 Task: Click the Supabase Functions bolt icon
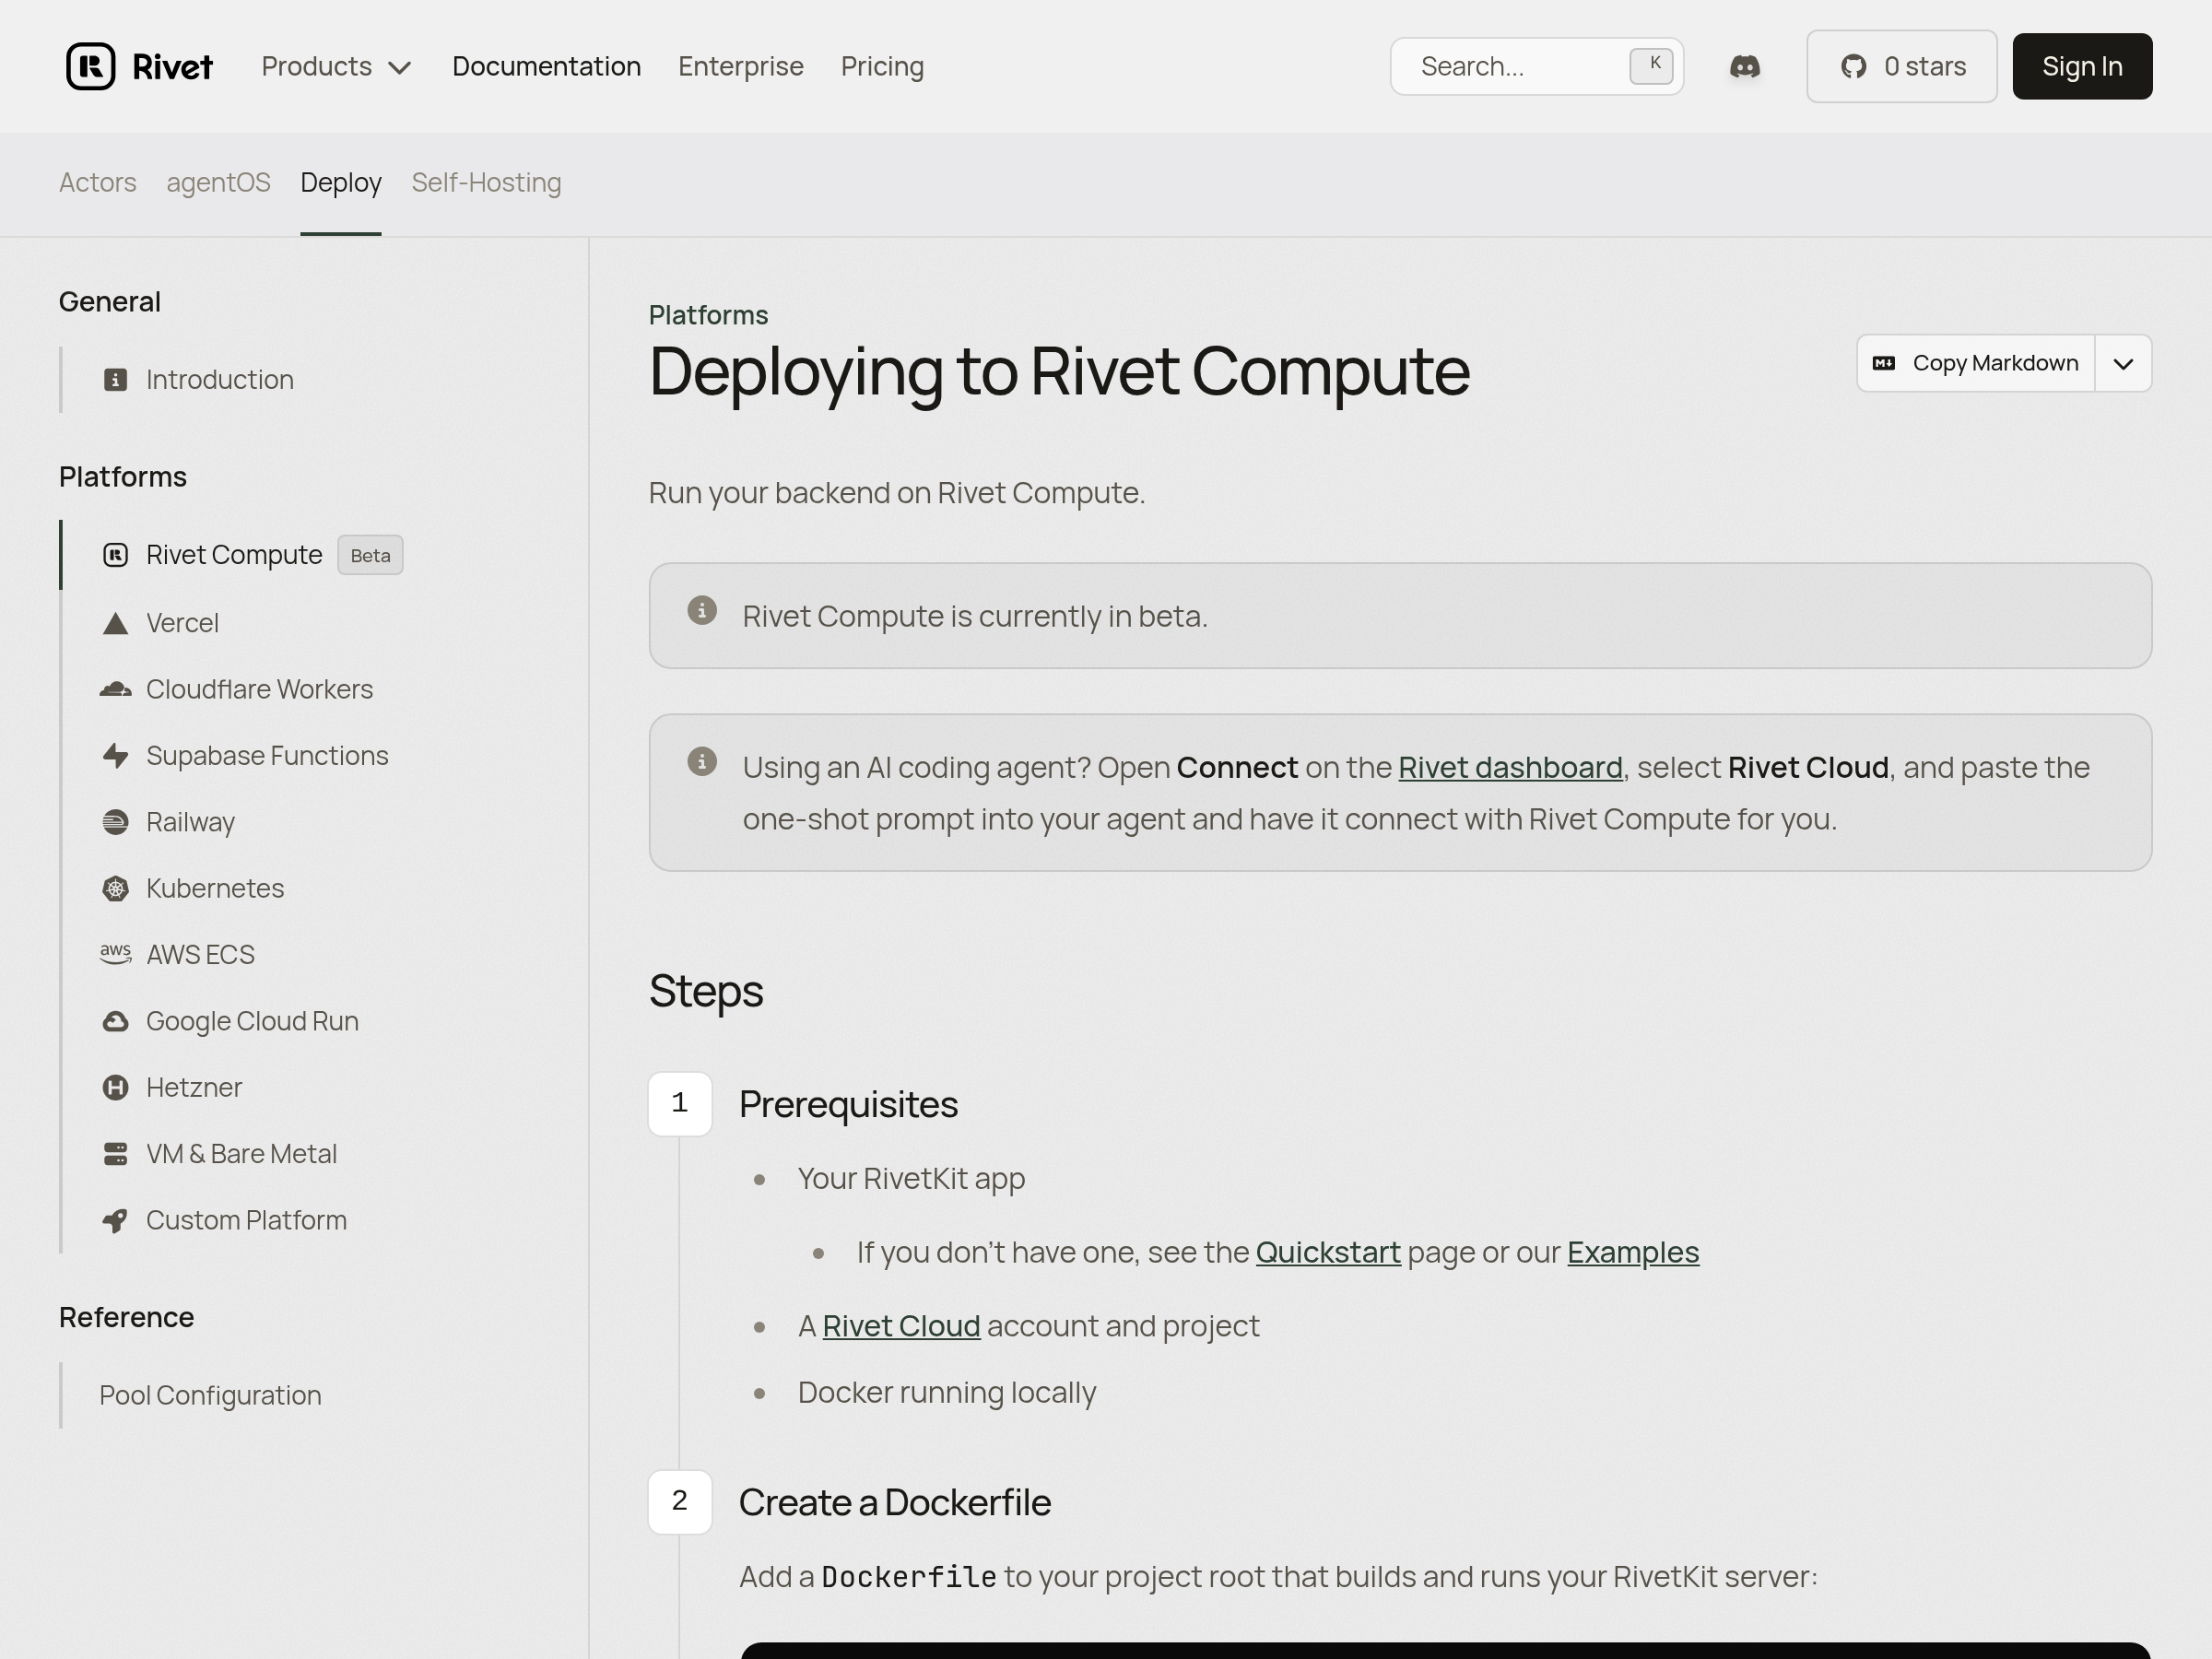115,756
